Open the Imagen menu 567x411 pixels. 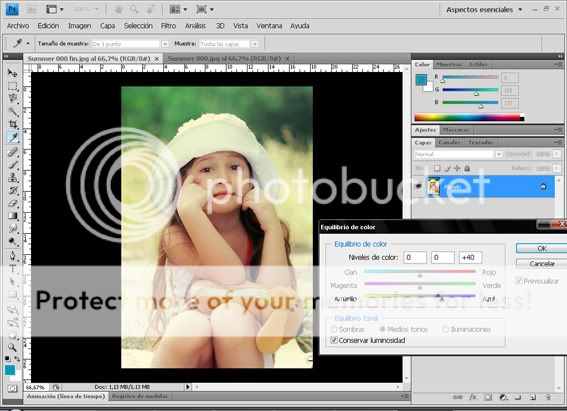80,26
